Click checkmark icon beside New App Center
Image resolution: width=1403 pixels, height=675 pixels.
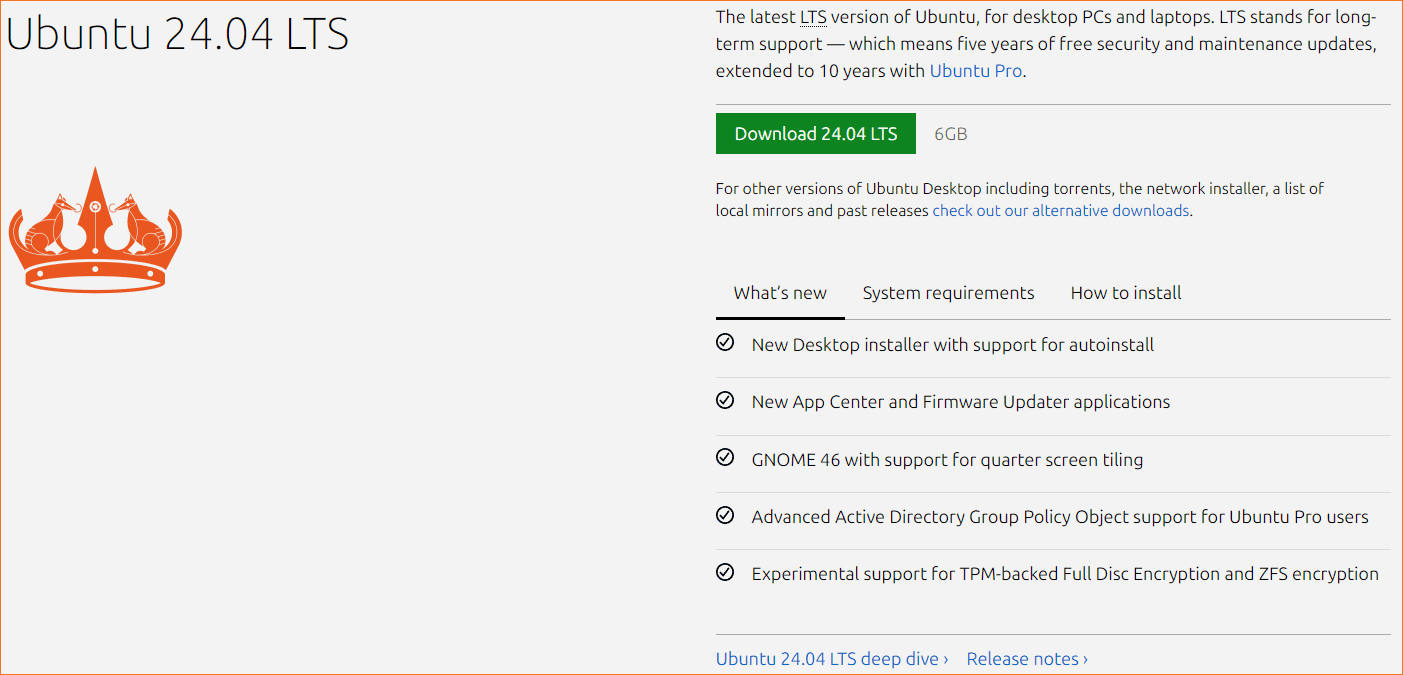[725, 400]
